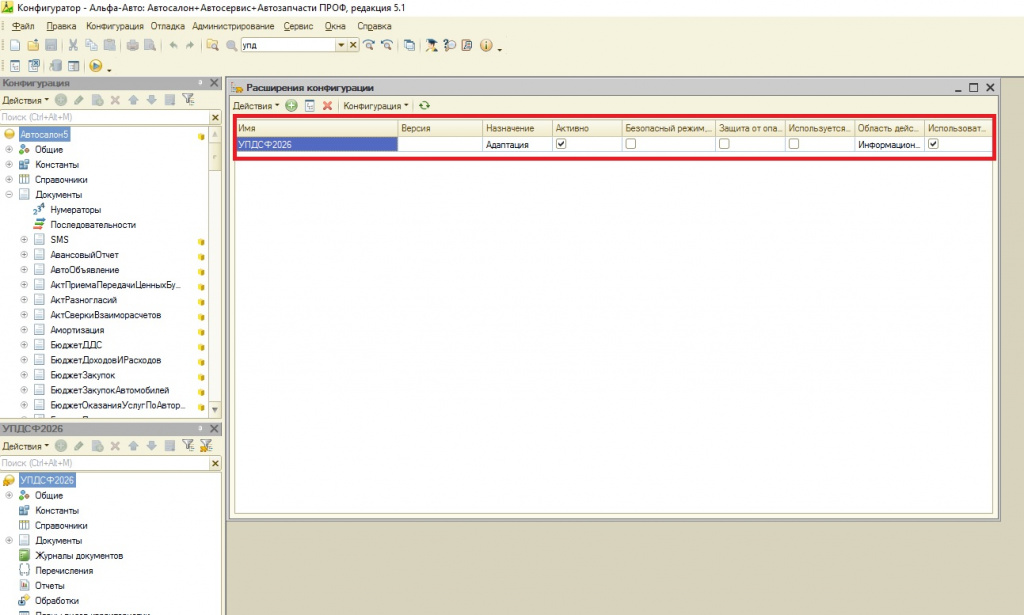Image resolution: width=1024 pixels, height=615 pixels.
Task: Open Действия in top Конфигурация panel
Action: coord(25,100)
